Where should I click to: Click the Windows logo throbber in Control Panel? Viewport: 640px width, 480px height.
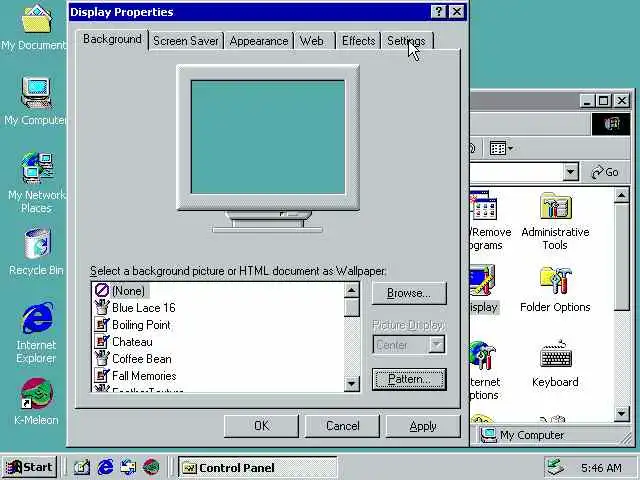pos(611,124)
